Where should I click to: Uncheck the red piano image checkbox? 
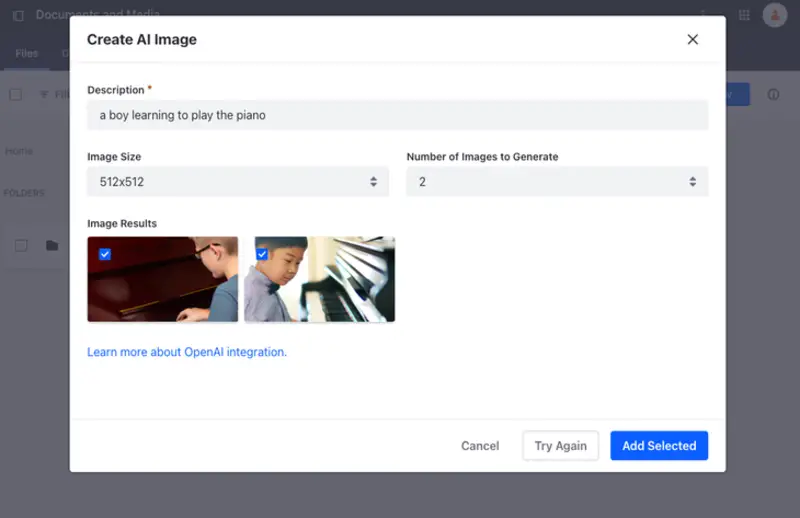105,254
